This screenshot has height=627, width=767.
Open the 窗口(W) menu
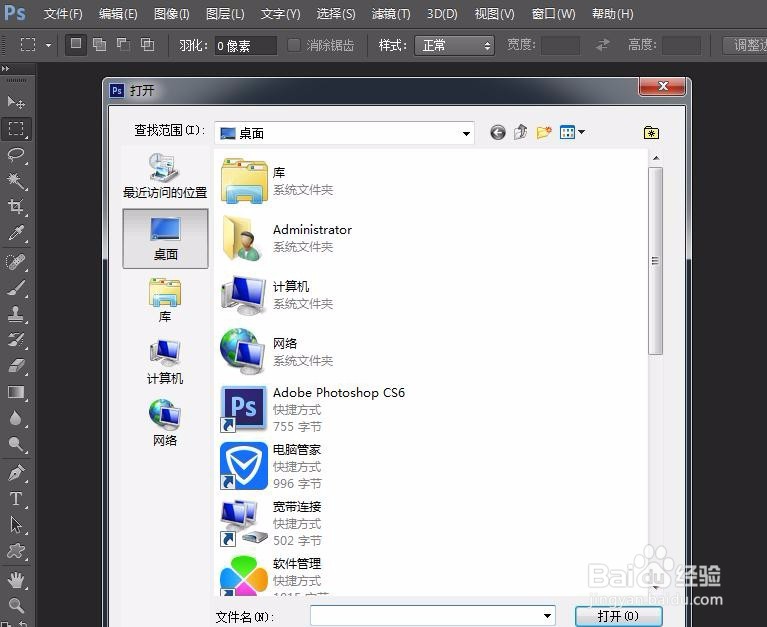tap(553, 14)
